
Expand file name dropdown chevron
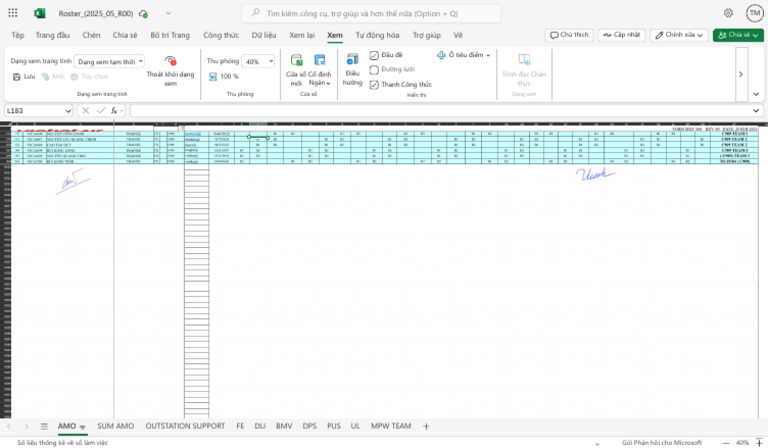[x=168, y=13]
